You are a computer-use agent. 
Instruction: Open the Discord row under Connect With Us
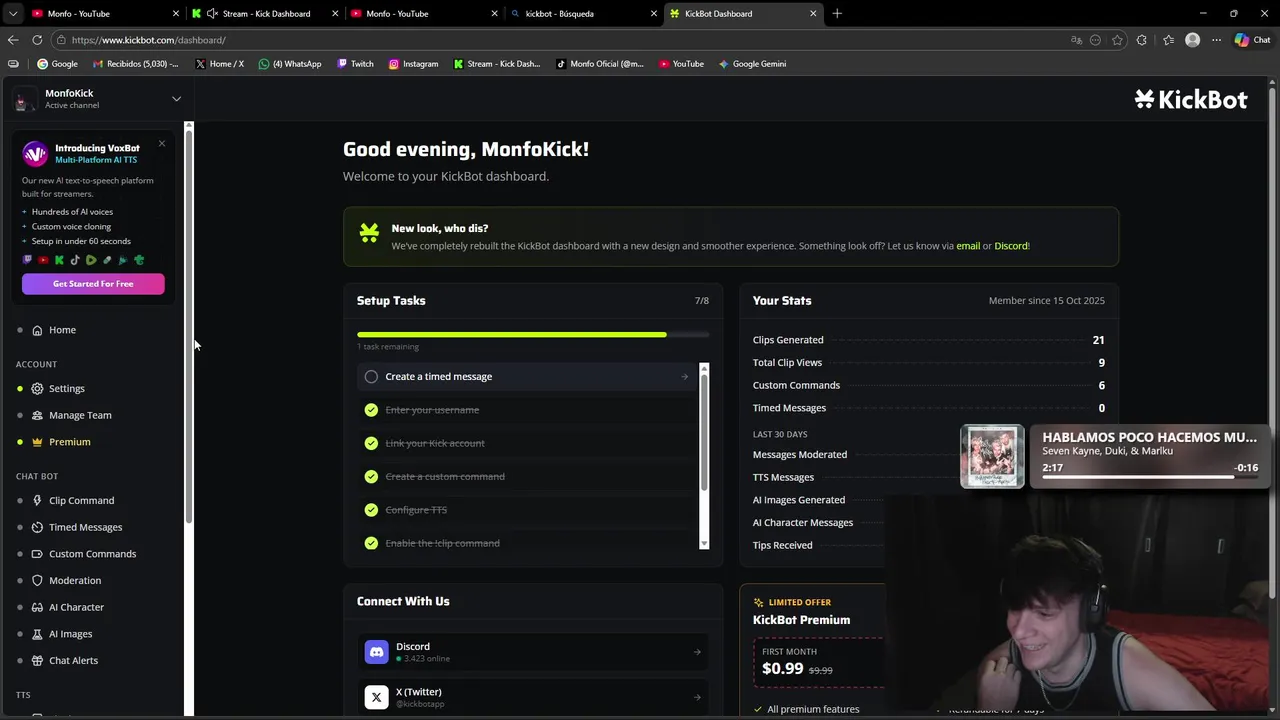point(533,652)
